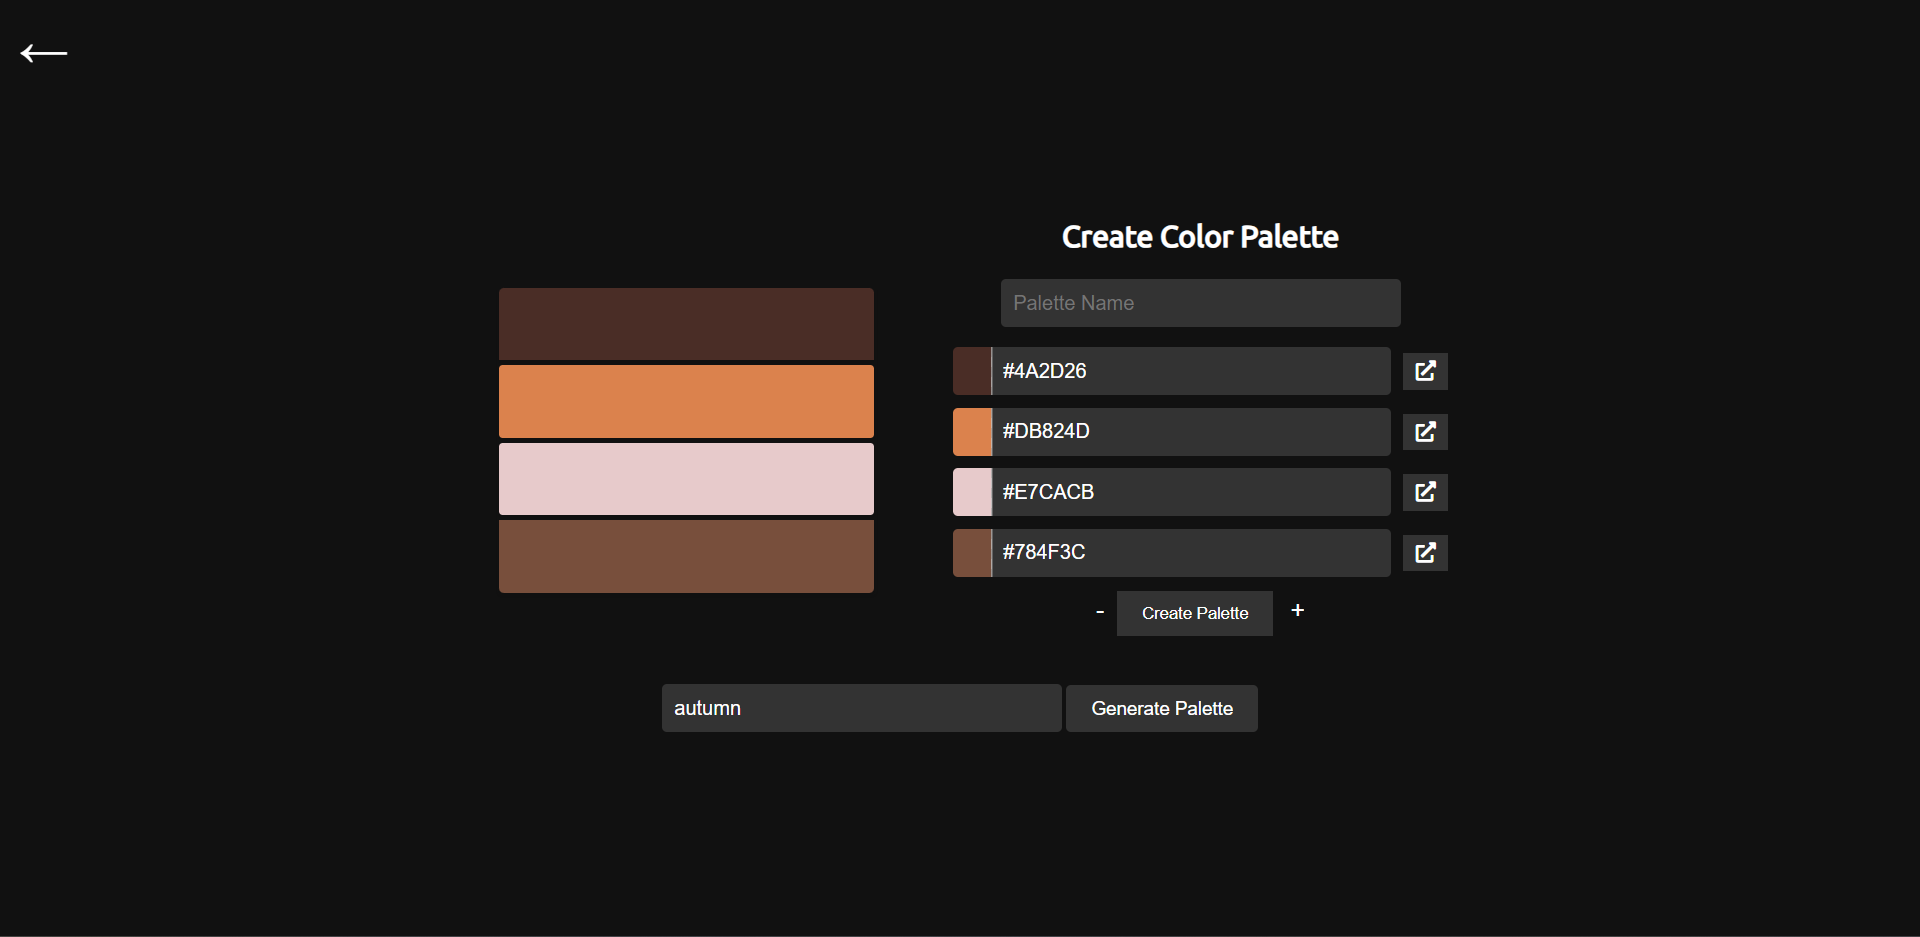The image size is (1920, 937).
Task: Add a color with the plus button
Action: (x=1297, y=610)
